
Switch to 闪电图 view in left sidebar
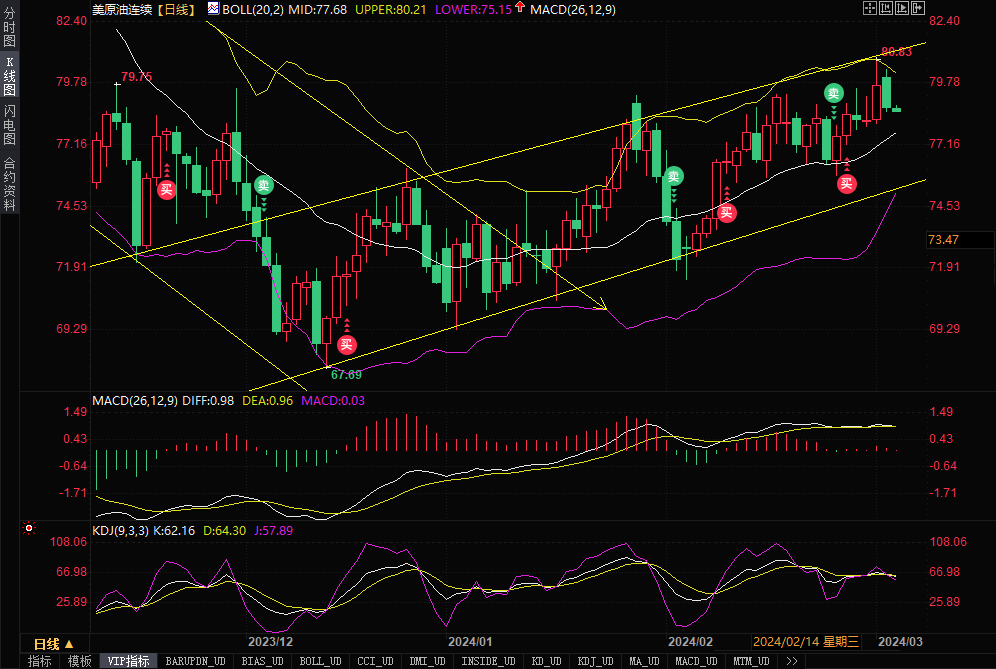(9, 125)
